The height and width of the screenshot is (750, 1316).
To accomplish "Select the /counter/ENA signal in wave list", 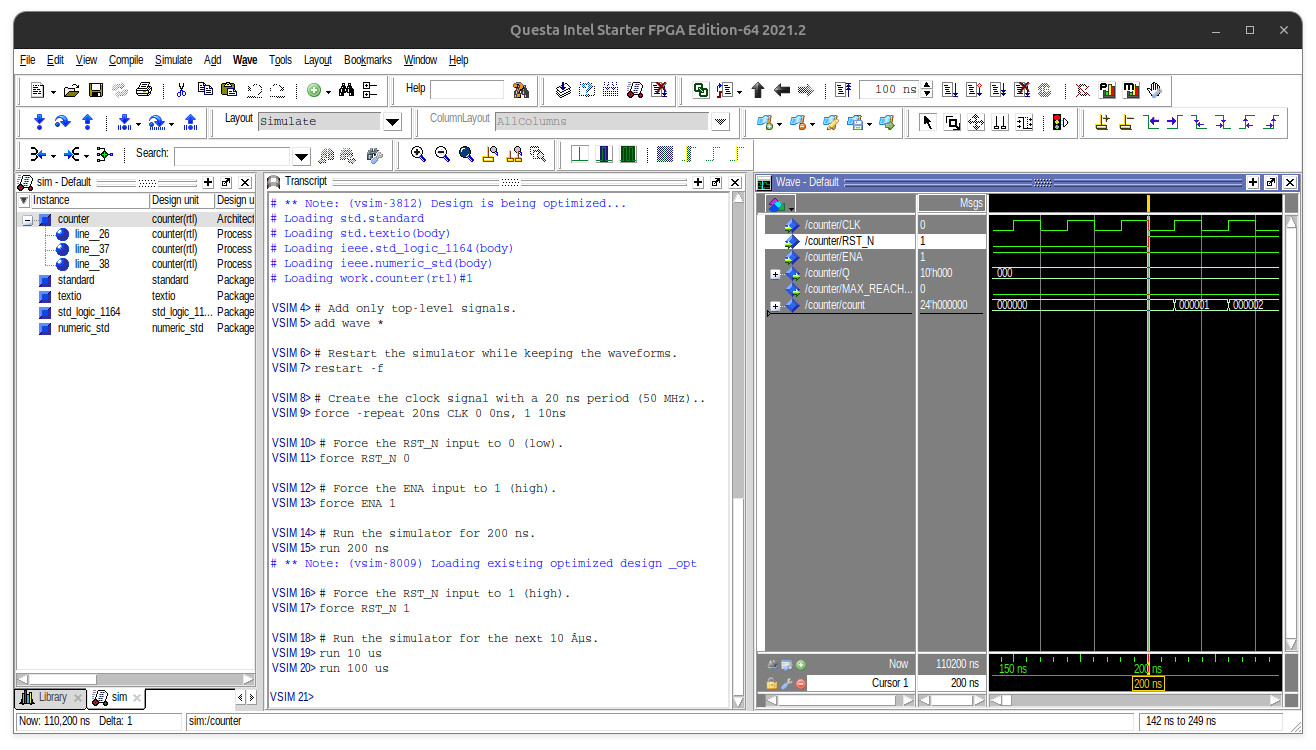I will tap(833, 257).
